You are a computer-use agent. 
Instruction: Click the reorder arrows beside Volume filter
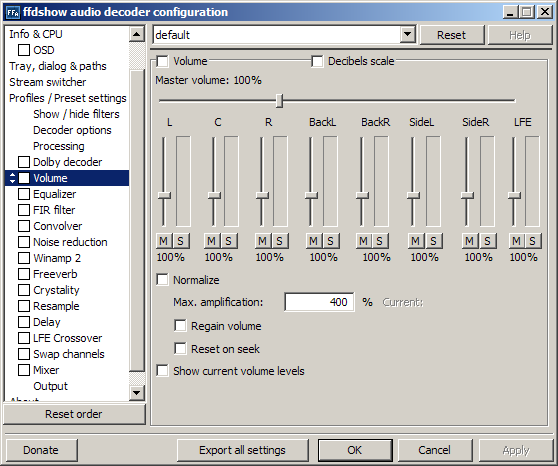pyautogui.click(x=12, y=178)
